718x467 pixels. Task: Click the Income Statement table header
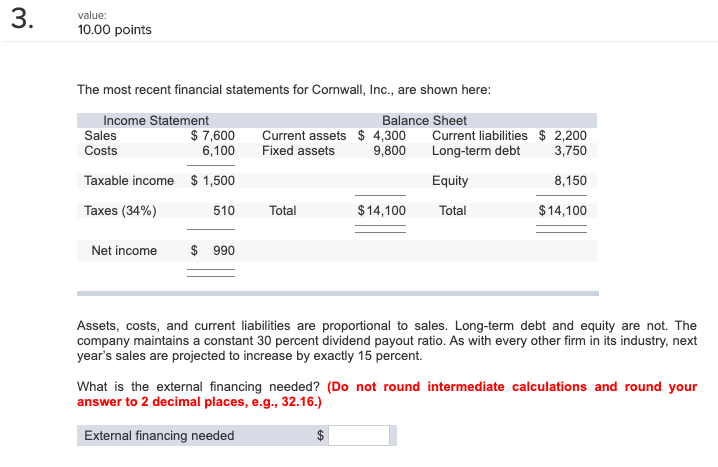[x=156, y=120]
